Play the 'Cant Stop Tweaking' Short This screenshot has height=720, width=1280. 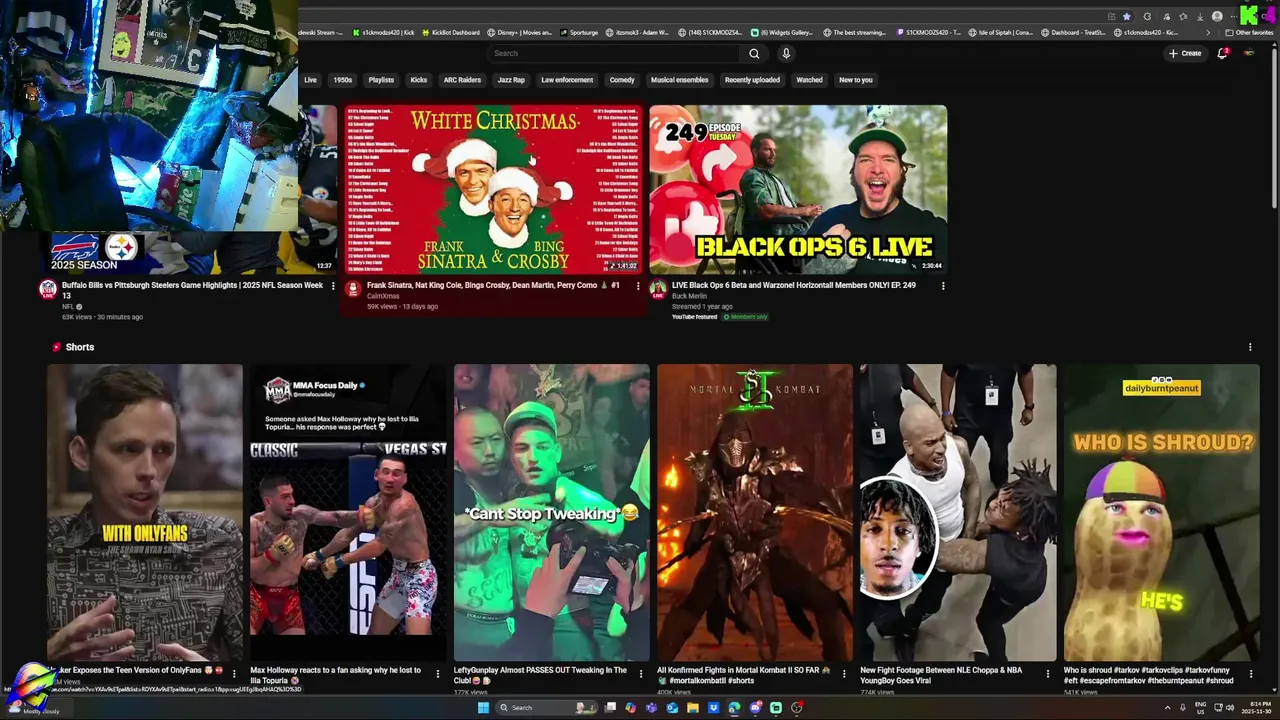(551, 512)
